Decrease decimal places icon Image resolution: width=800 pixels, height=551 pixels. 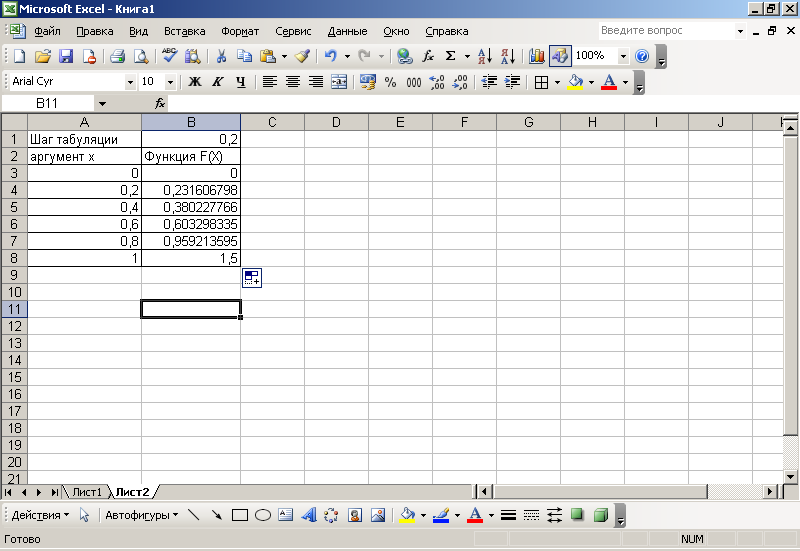(x=460, y=82)
